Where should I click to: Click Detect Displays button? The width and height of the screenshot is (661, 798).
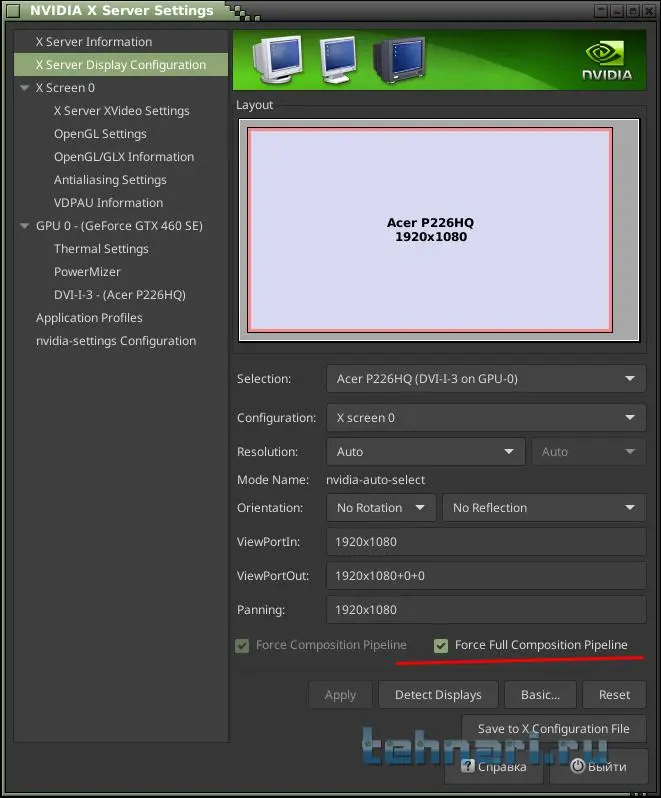click(x=438, y=695)
